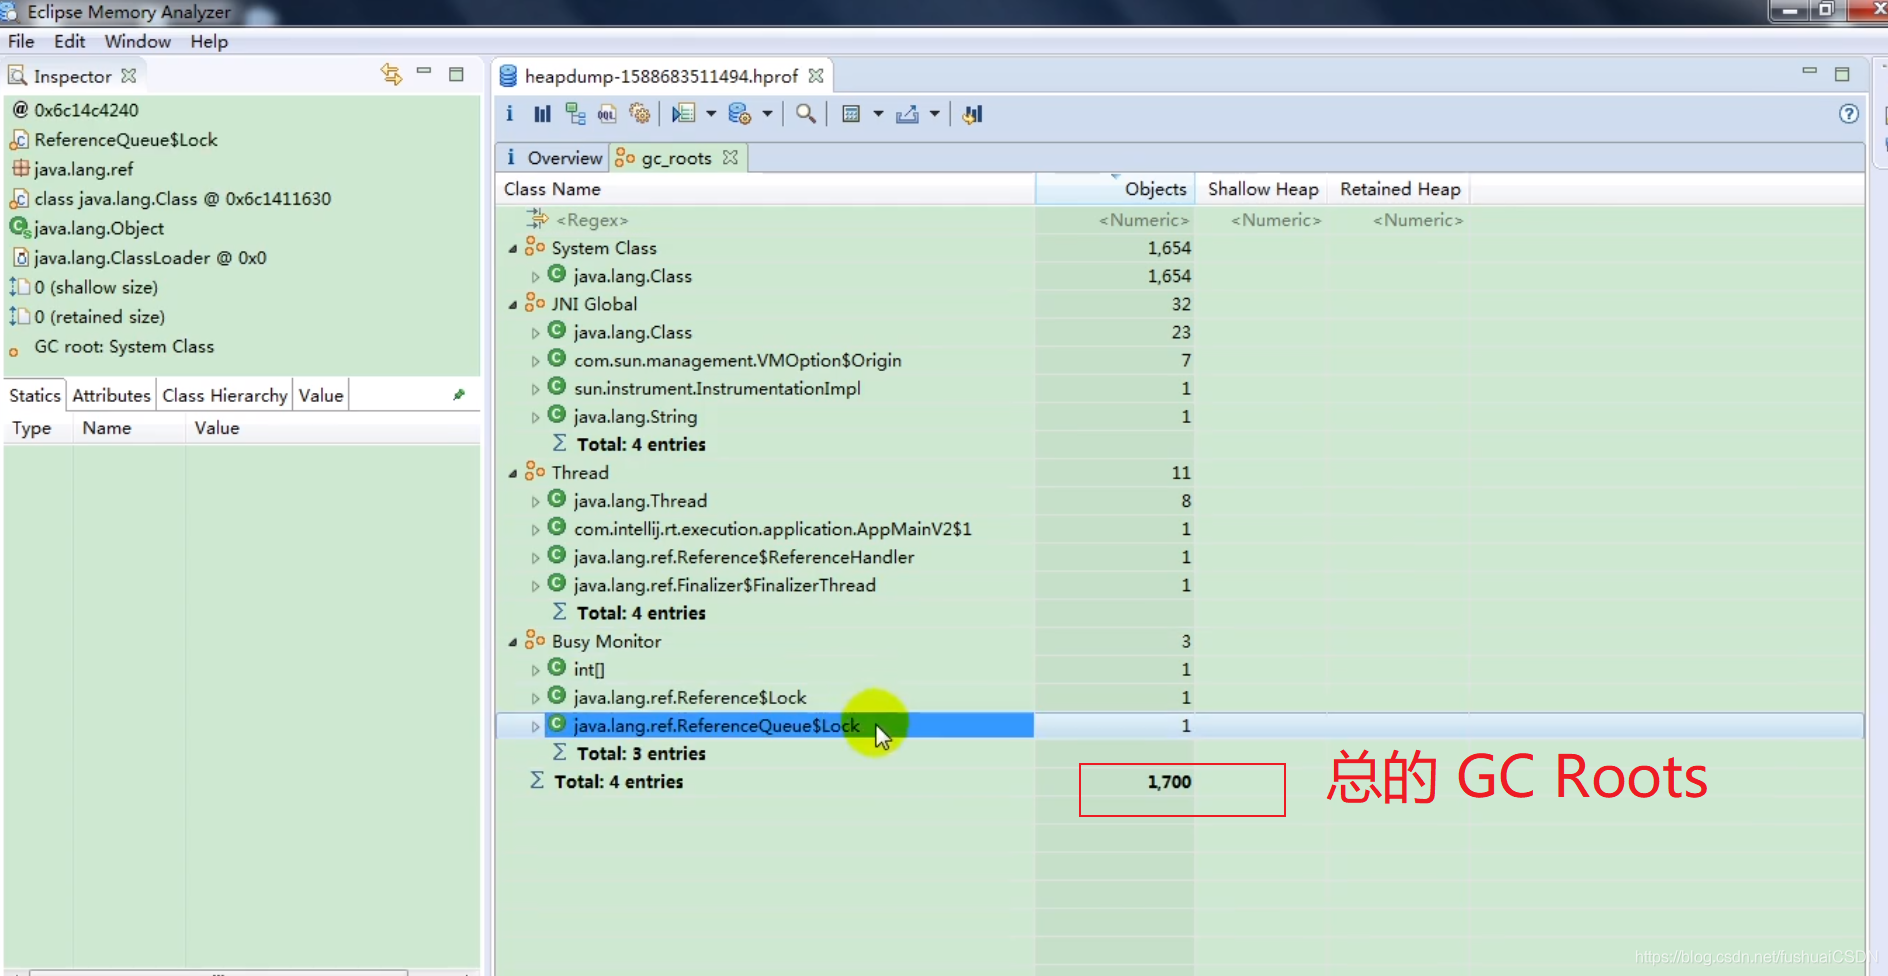Sort by the Shallow Heap column header

[x=1262, y=189]
